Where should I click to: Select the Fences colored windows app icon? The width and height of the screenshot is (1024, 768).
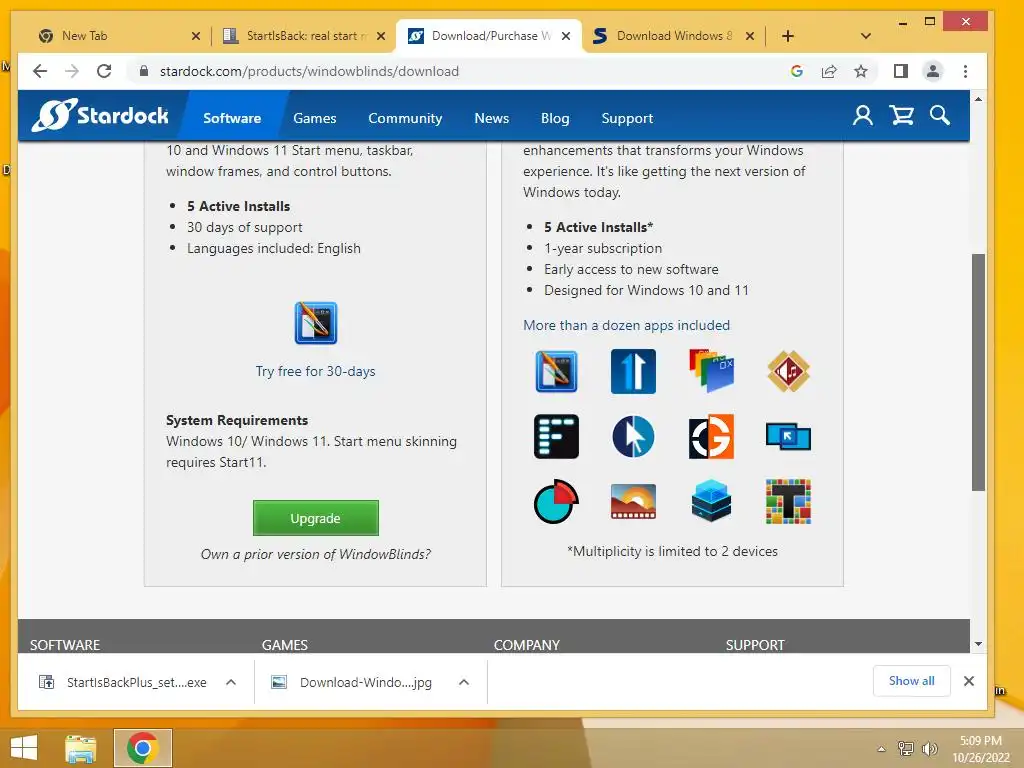(x=711, y=370)
